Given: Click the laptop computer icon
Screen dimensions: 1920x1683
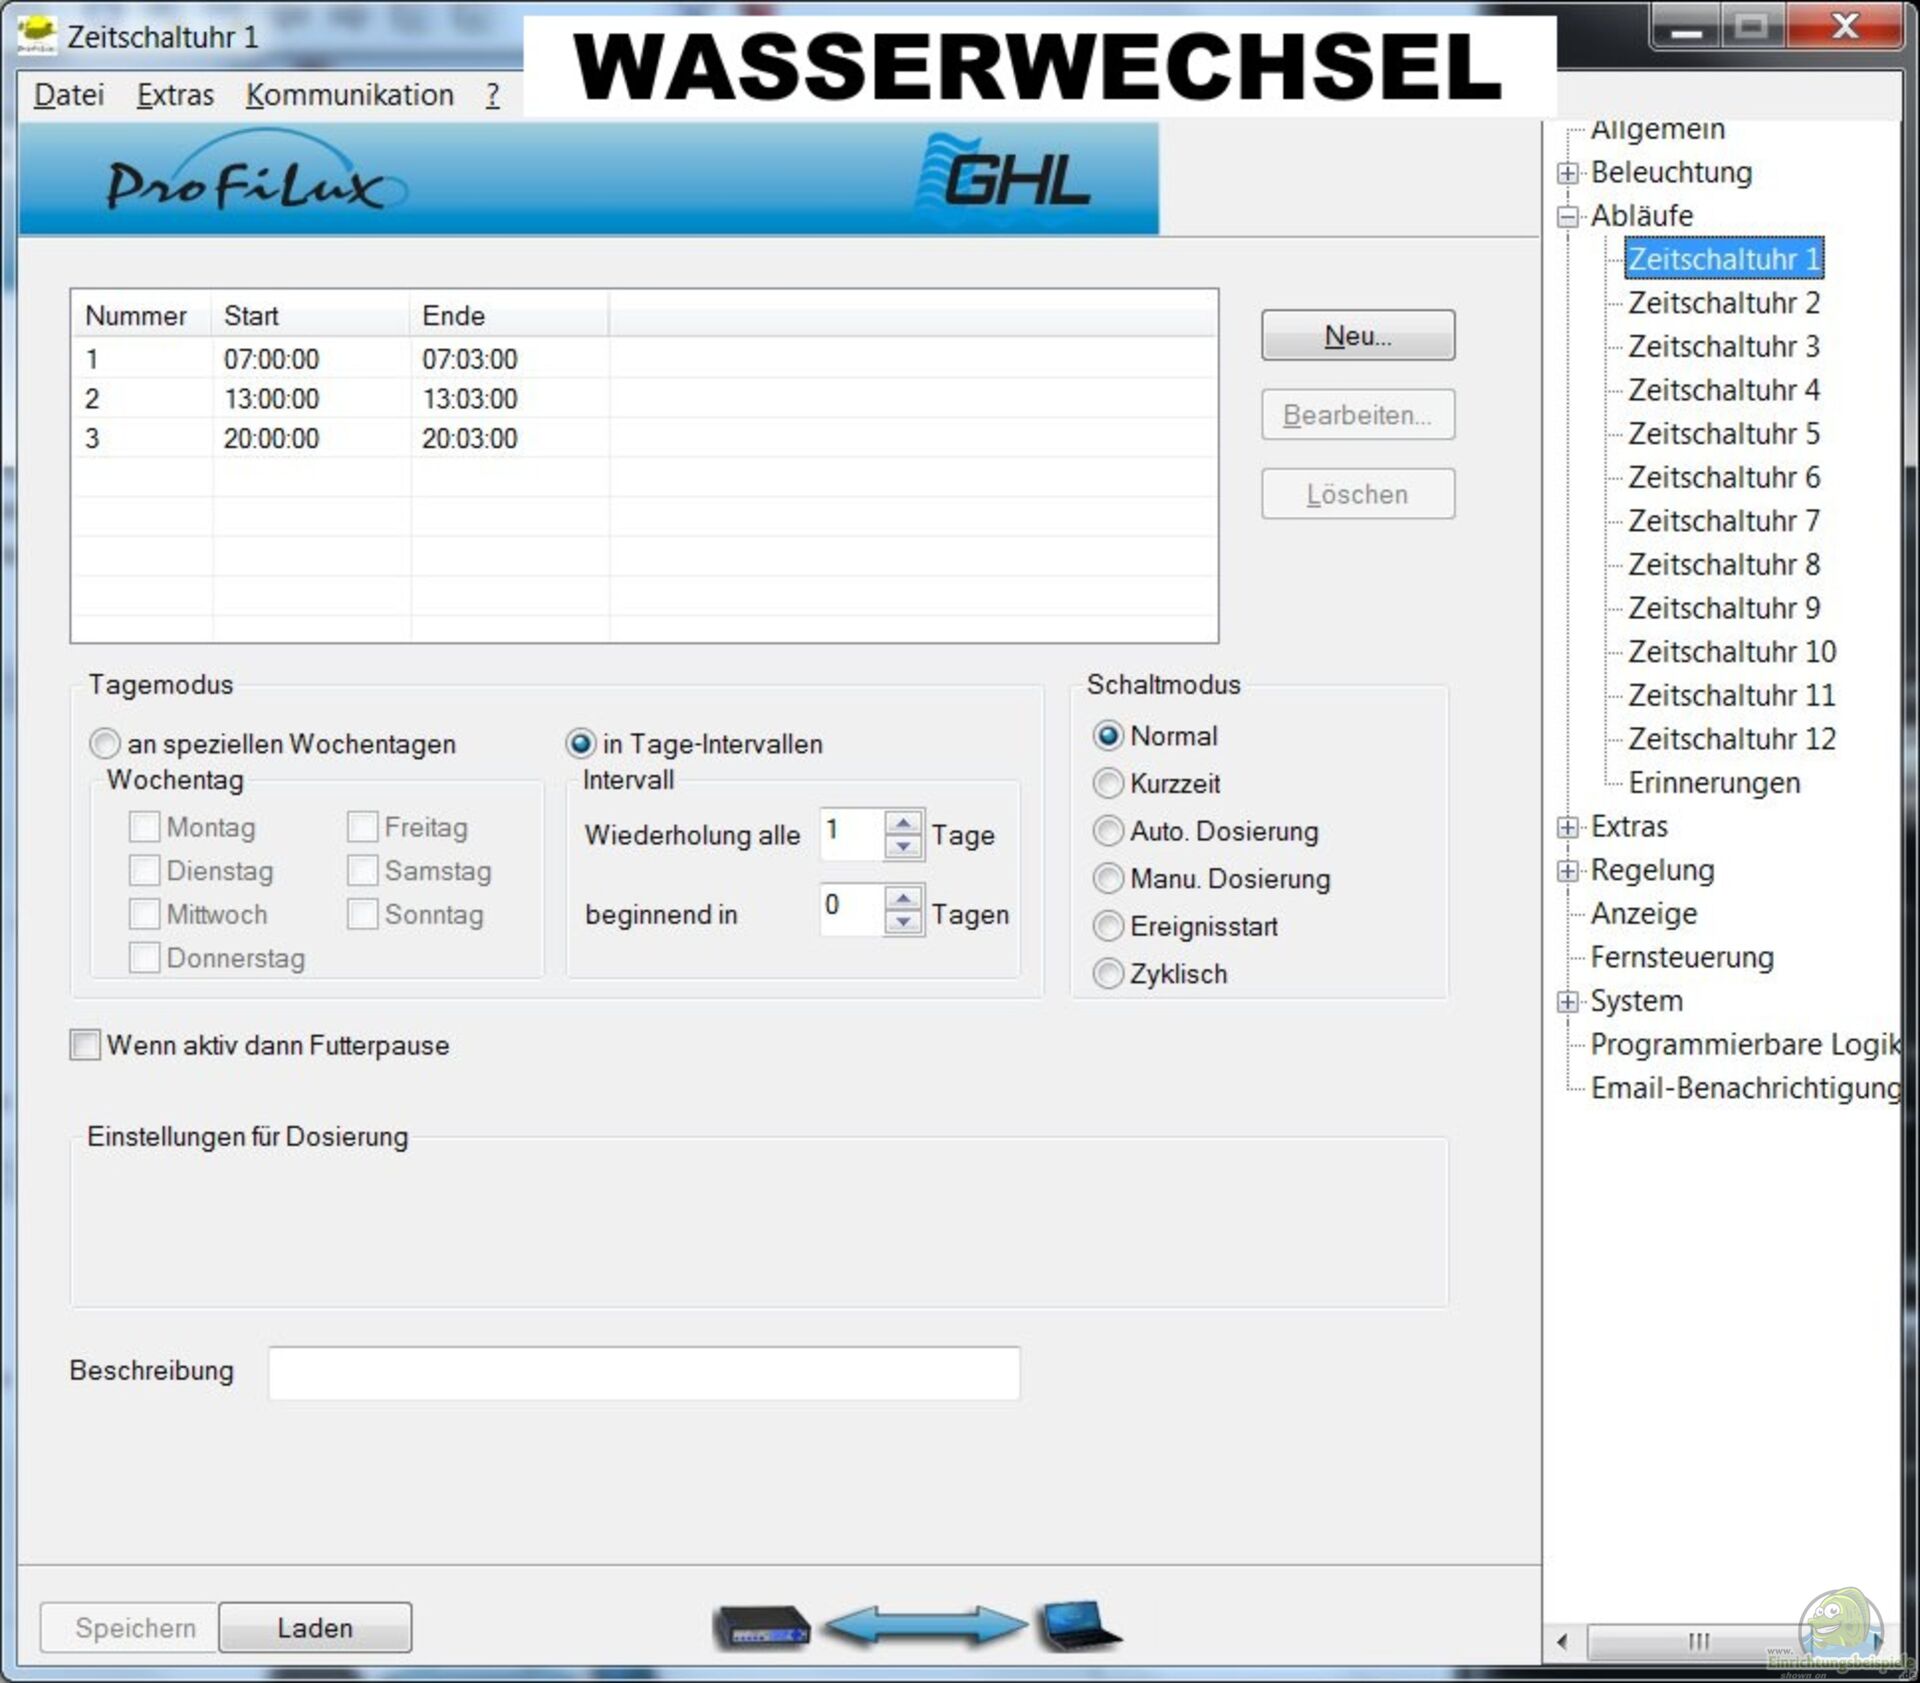Looking at the screenshot, I should 1078,1625.
